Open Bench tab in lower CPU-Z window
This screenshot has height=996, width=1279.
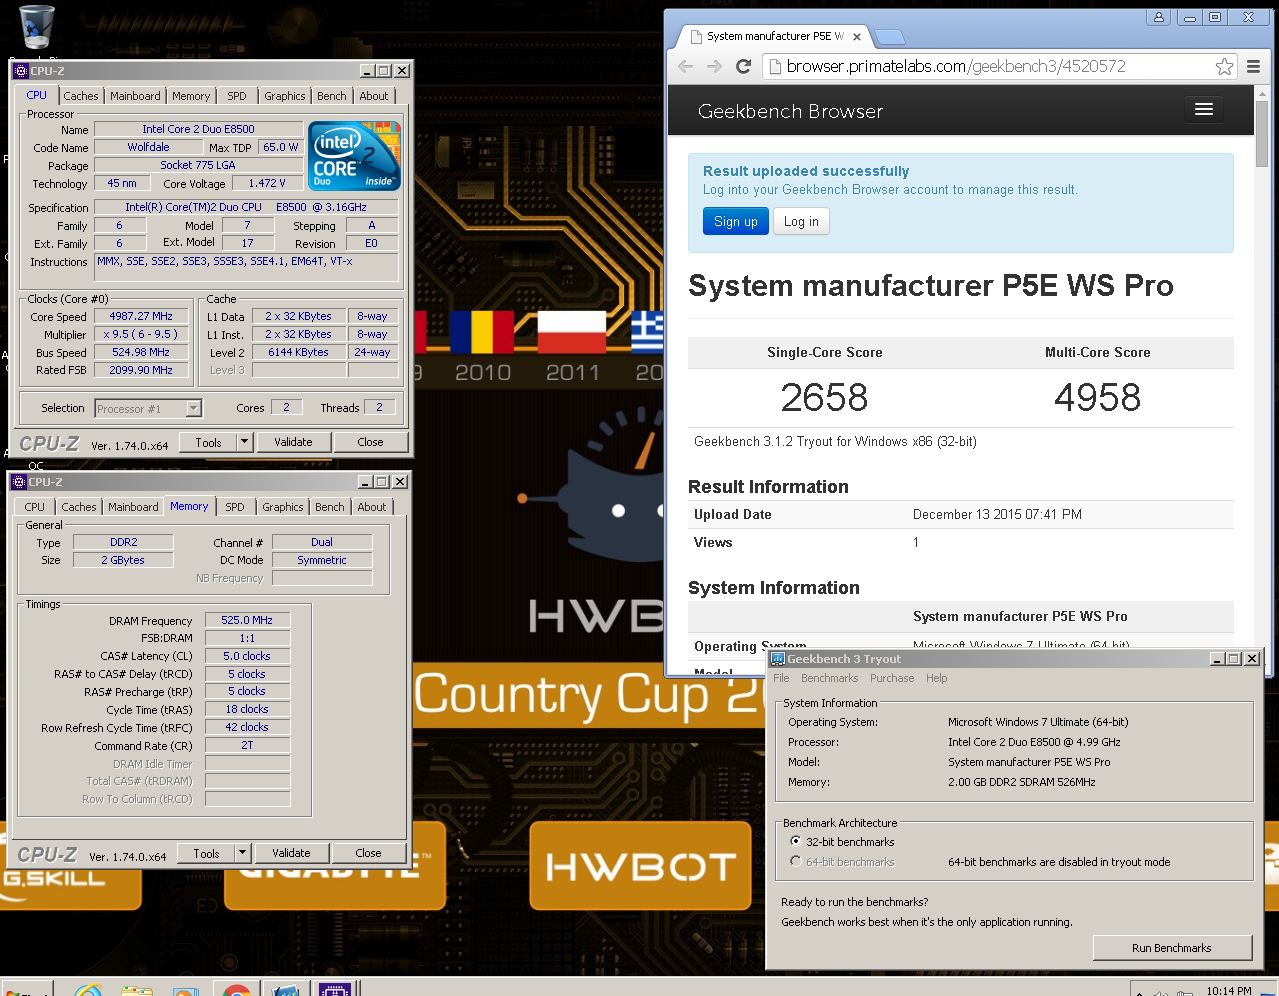pyautogui.click(x=330, y=507)
